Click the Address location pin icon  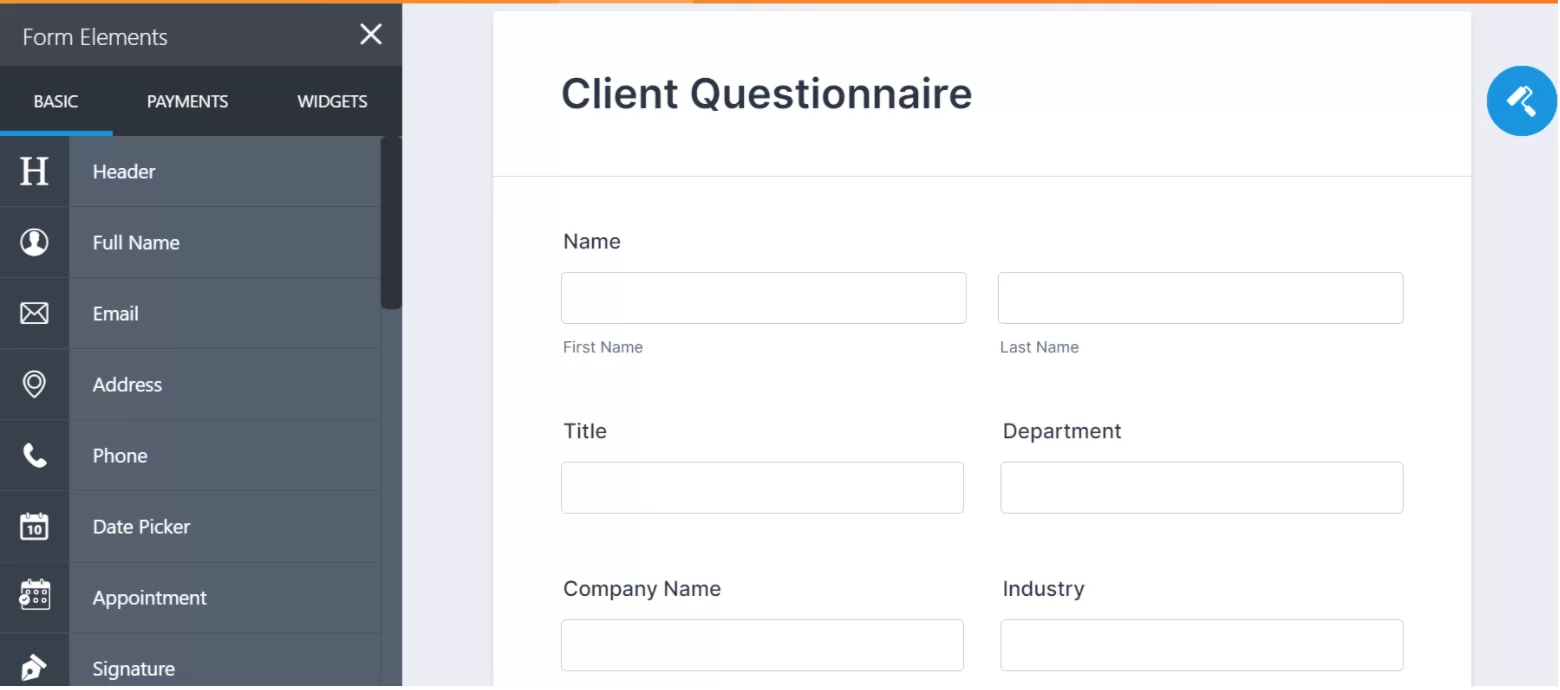pyautogui.click(x=34, y=384)
